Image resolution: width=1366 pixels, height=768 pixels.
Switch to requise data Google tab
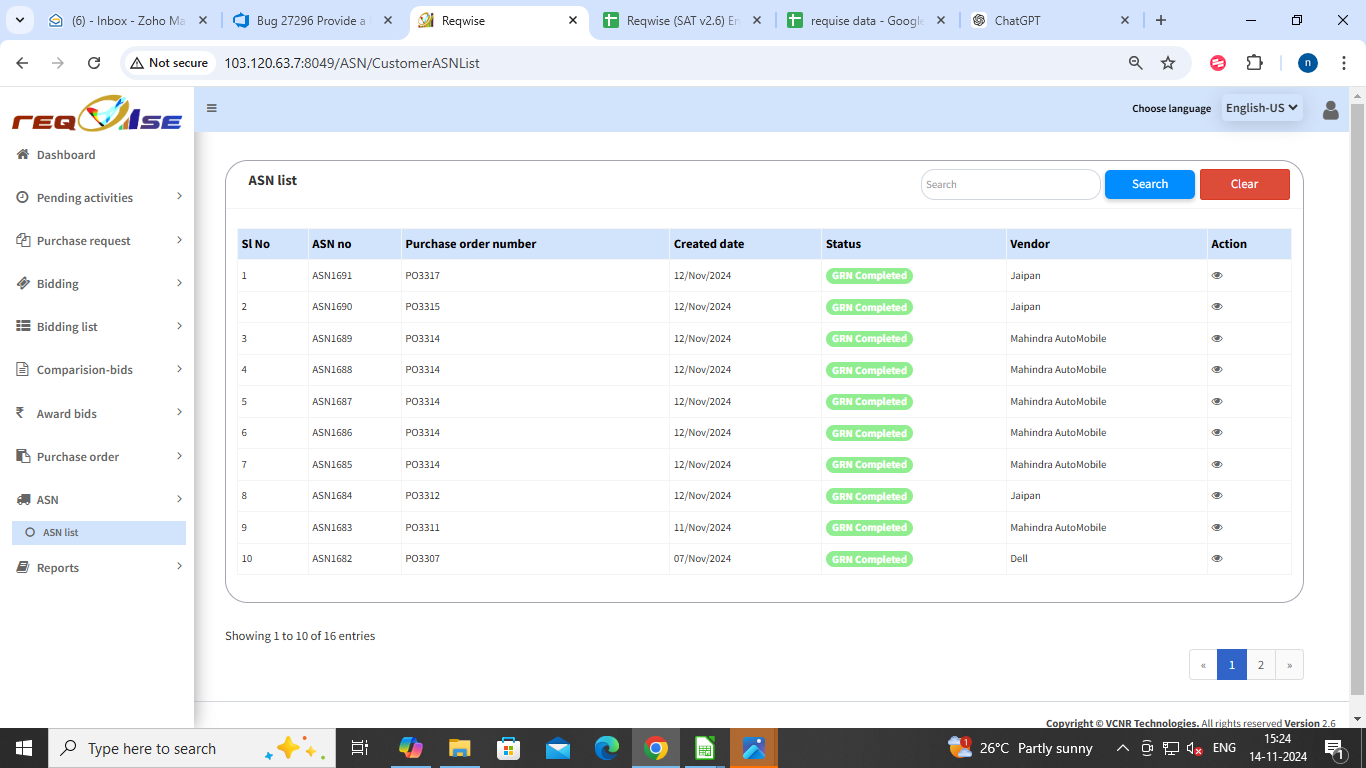pyautogui.click(x=867, y=20)
